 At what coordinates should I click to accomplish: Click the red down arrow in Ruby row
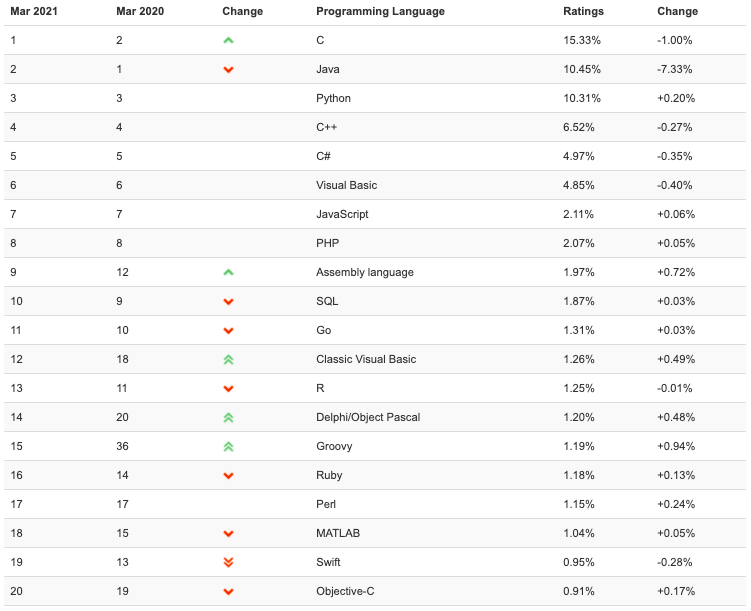coord(228,476)
